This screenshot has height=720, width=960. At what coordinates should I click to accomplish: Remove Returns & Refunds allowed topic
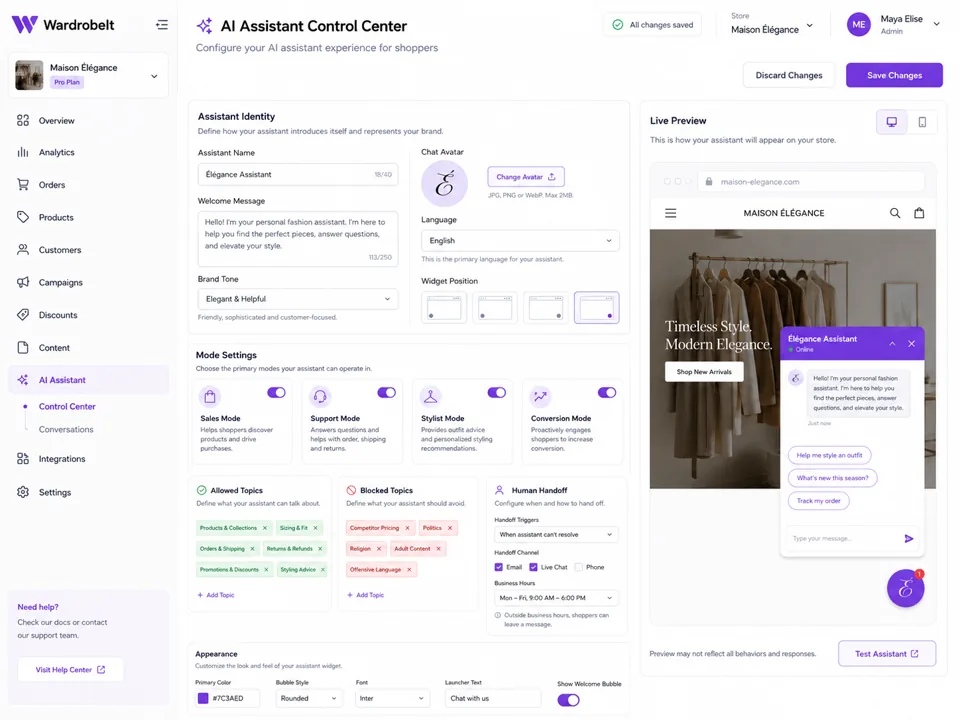[x=320, y=549]
